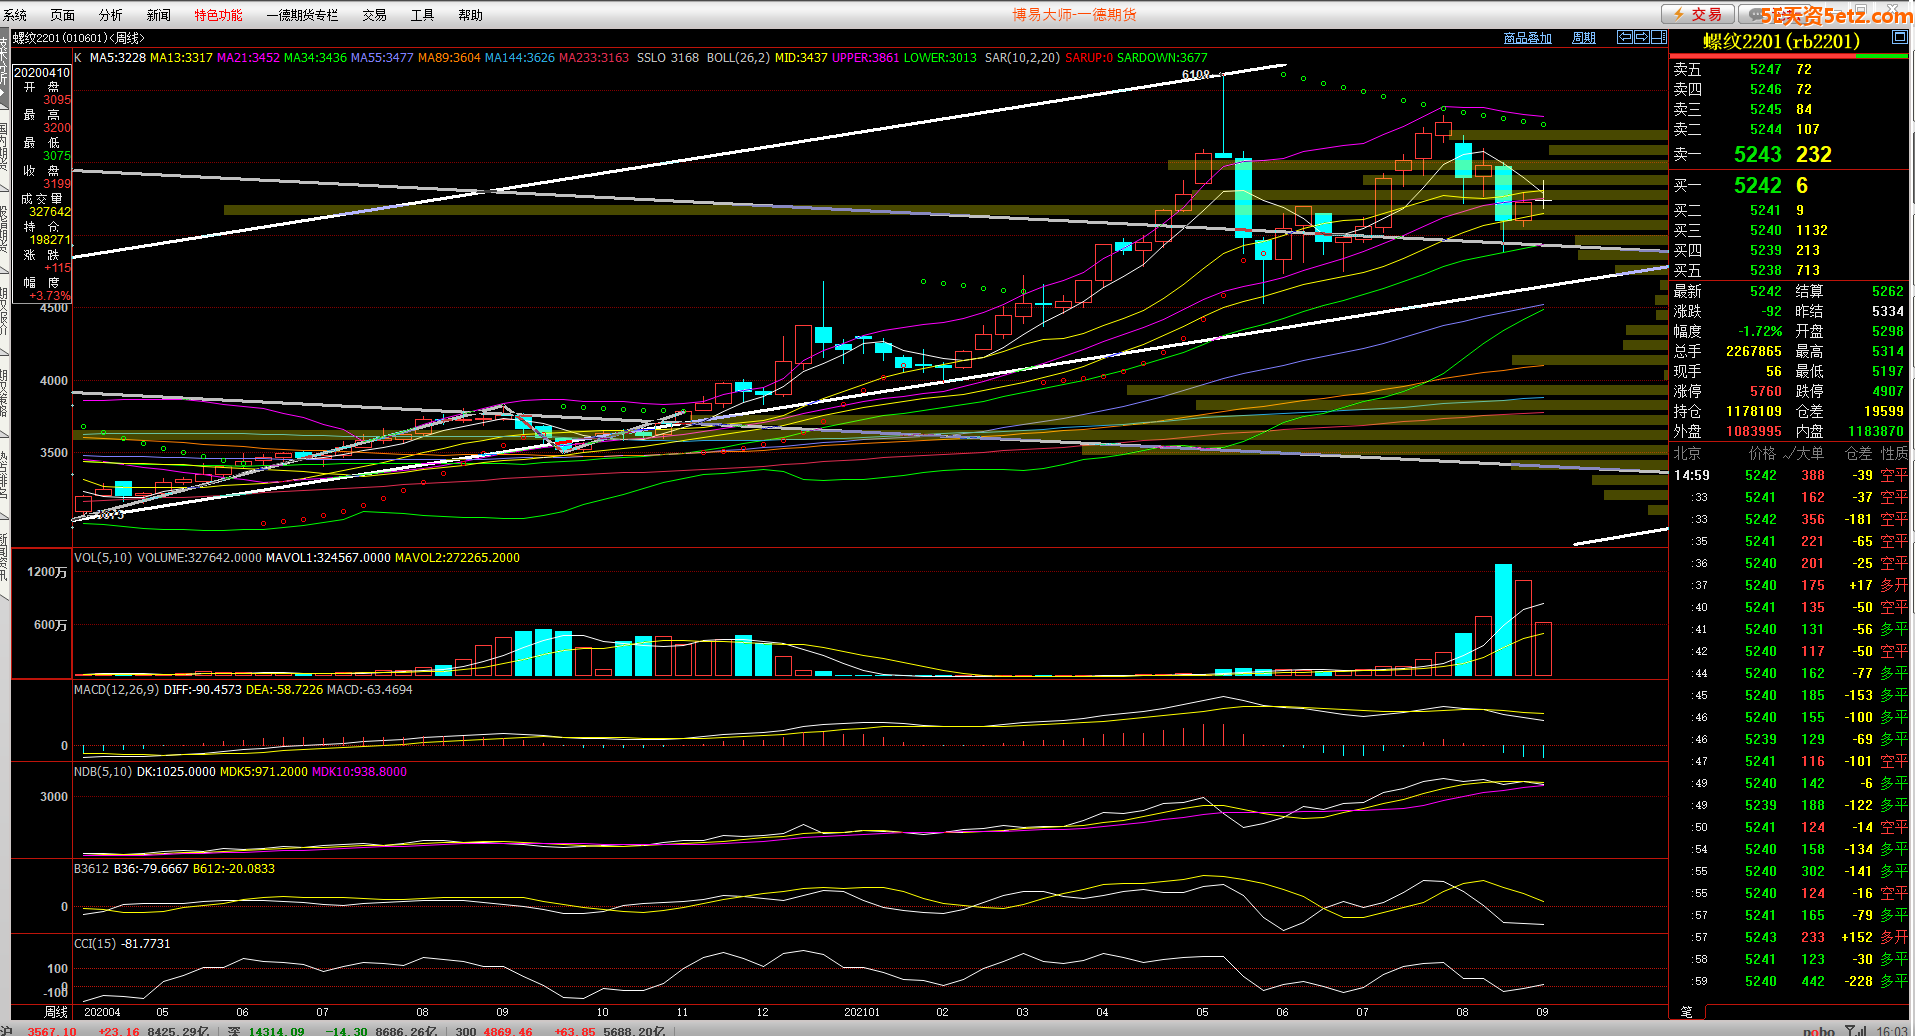Viewport: 1915px width, 1036px height.
Task: Open the 特色功能 menu
Action: 218,15
